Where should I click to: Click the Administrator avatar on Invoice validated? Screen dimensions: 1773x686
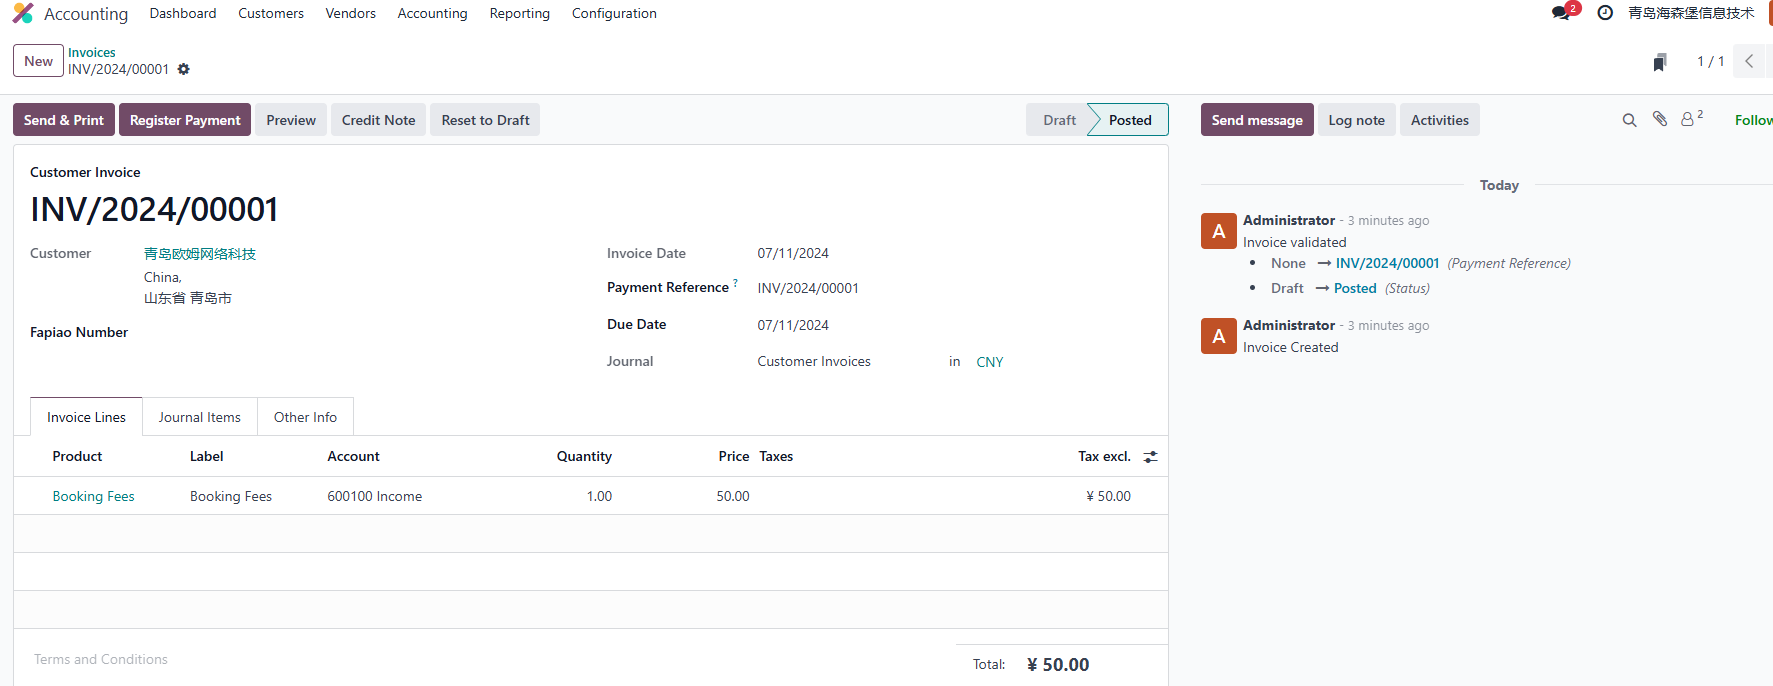[1219, 231]
